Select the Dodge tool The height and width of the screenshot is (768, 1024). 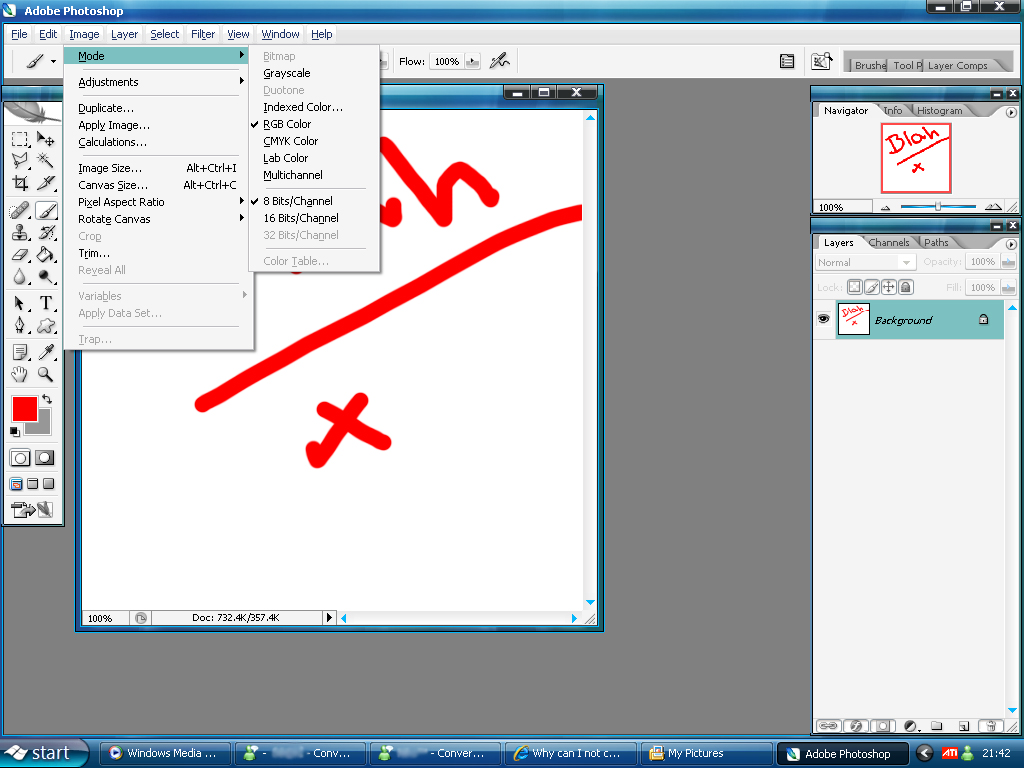click(x=45, y=277)
